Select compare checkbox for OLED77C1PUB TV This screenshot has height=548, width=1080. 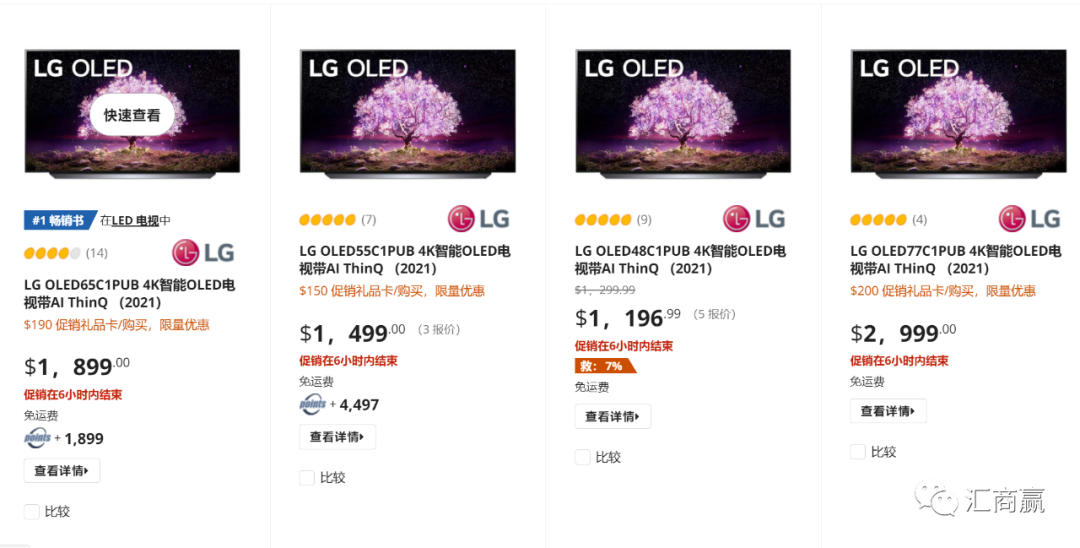[x=858, y=451]
